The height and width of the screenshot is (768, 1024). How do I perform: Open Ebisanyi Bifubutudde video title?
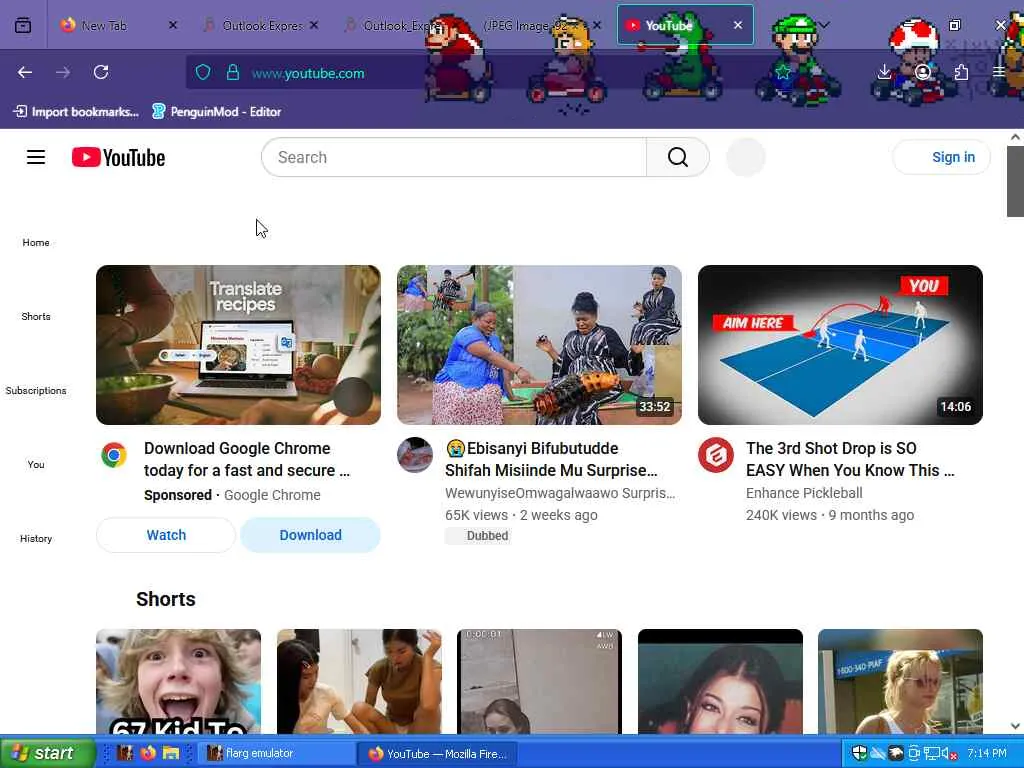pyautogui.click(x=551, y=459)
